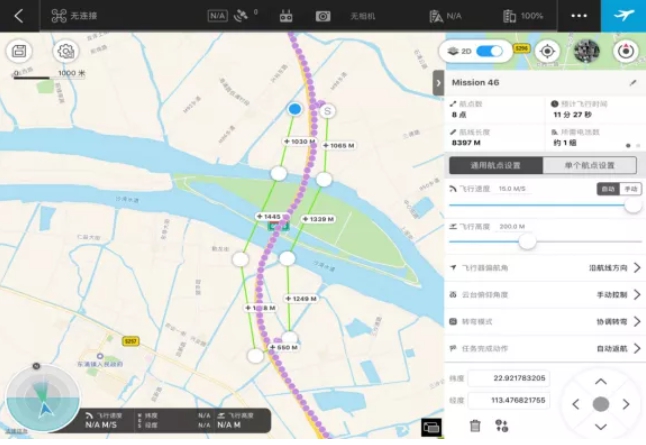Switch to the 单个航点设置 tab
The image size is (646, 445).
(x=591, y=165)
